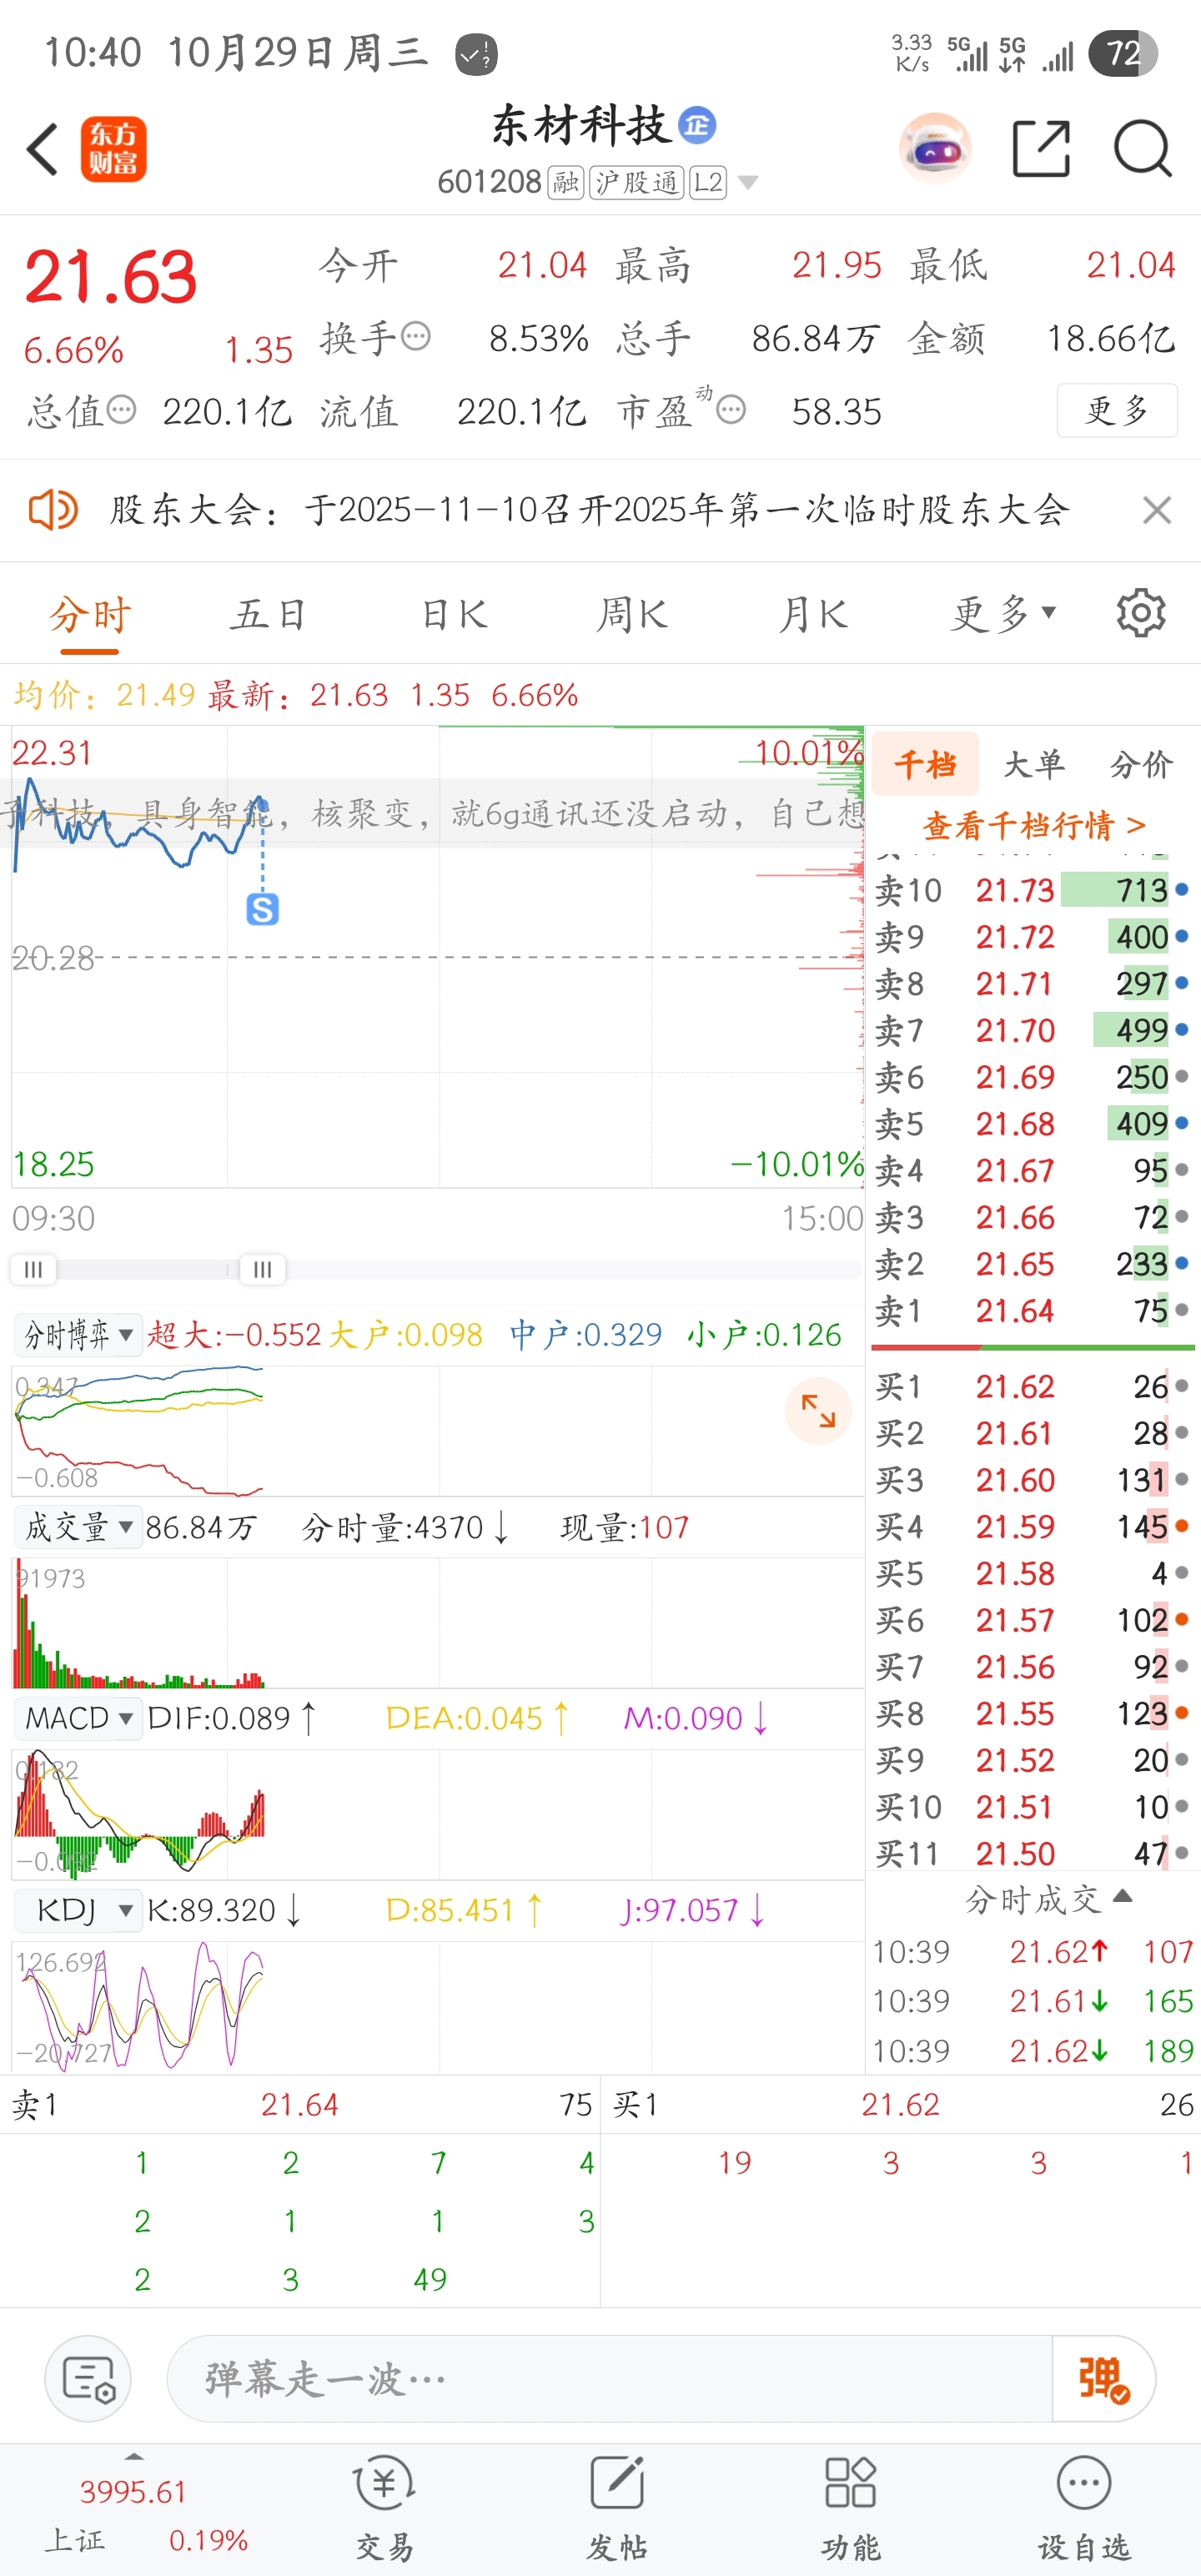Tap the left handle of time range slider
Screen dimensions: 1201x2576
pos(33,1269)
